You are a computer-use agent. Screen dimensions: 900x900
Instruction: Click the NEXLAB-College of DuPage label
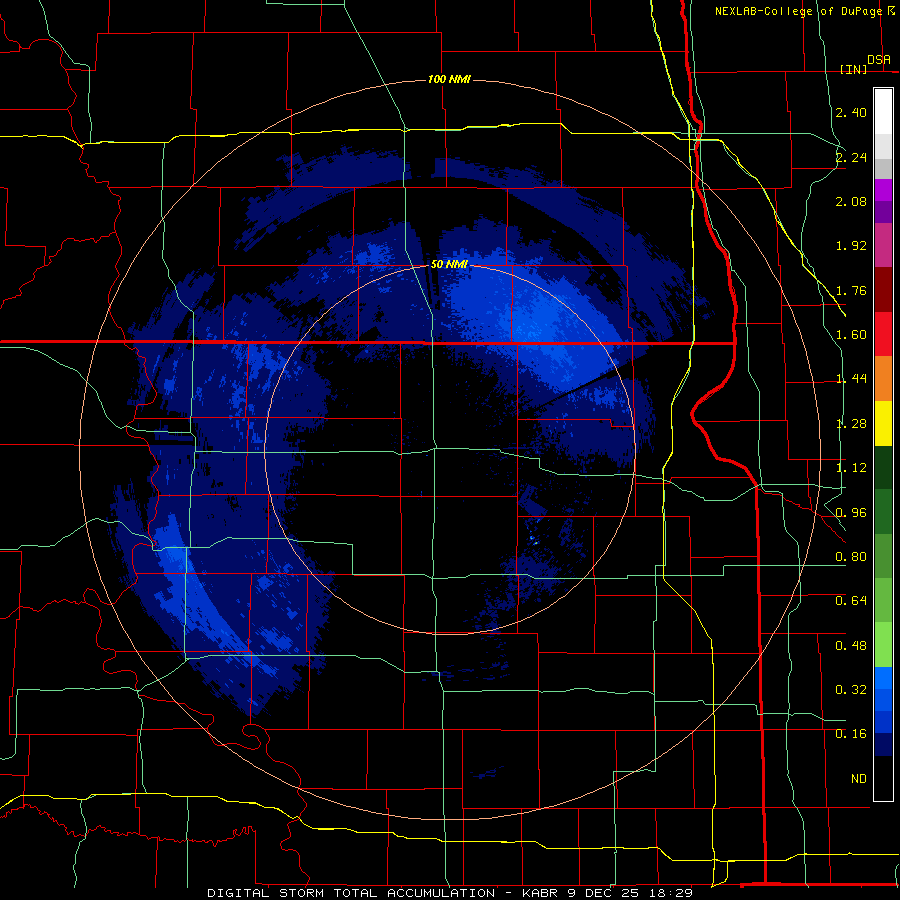pyautogui.click(x=798, y=11)
